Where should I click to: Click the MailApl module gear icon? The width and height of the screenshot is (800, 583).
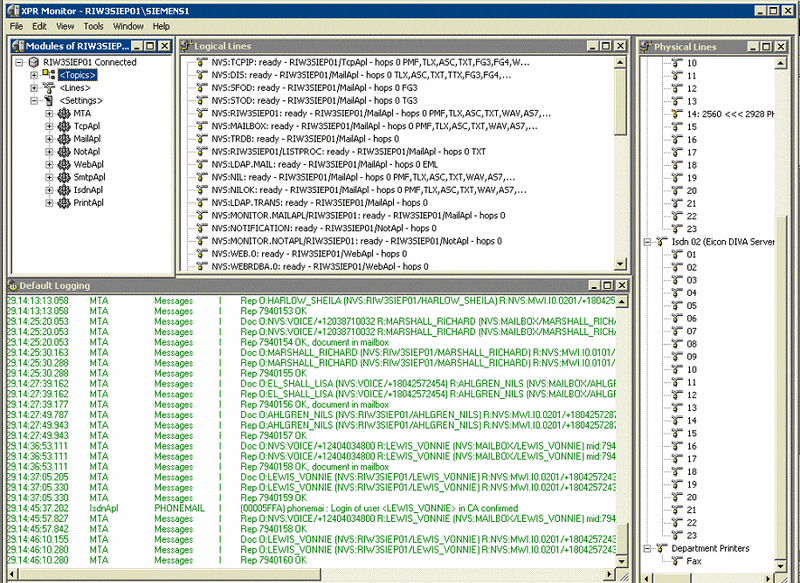(x=64, y=139)
